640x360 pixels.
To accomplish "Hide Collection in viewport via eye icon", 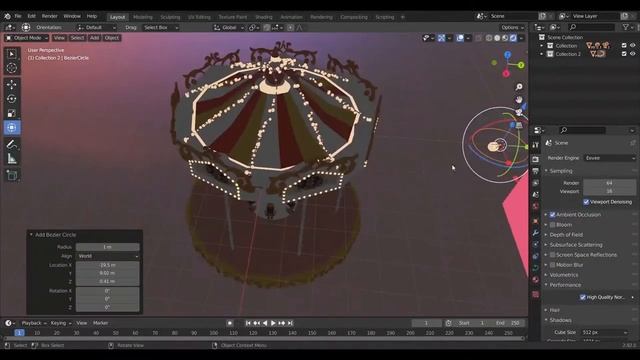I will (633, 46).
